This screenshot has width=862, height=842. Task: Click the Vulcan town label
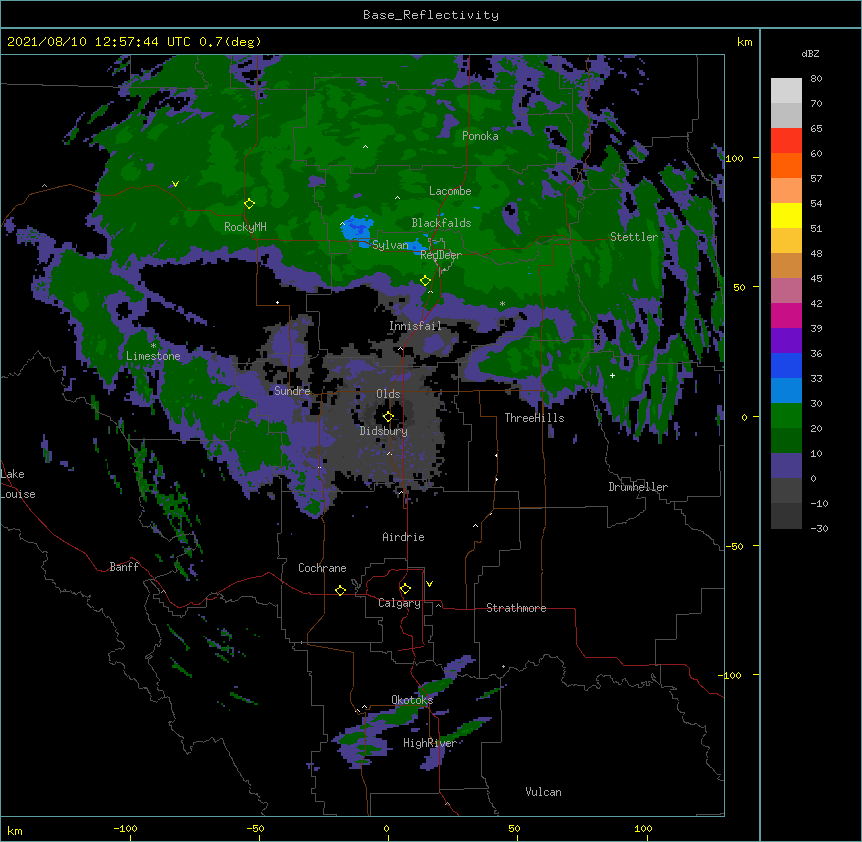(x=543, y=792)
